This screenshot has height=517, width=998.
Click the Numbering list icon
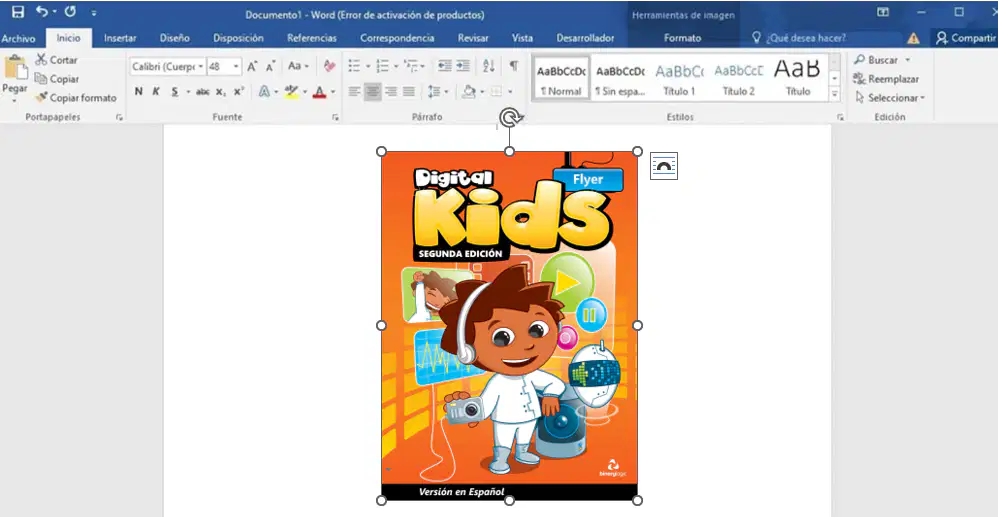point(382,66)
